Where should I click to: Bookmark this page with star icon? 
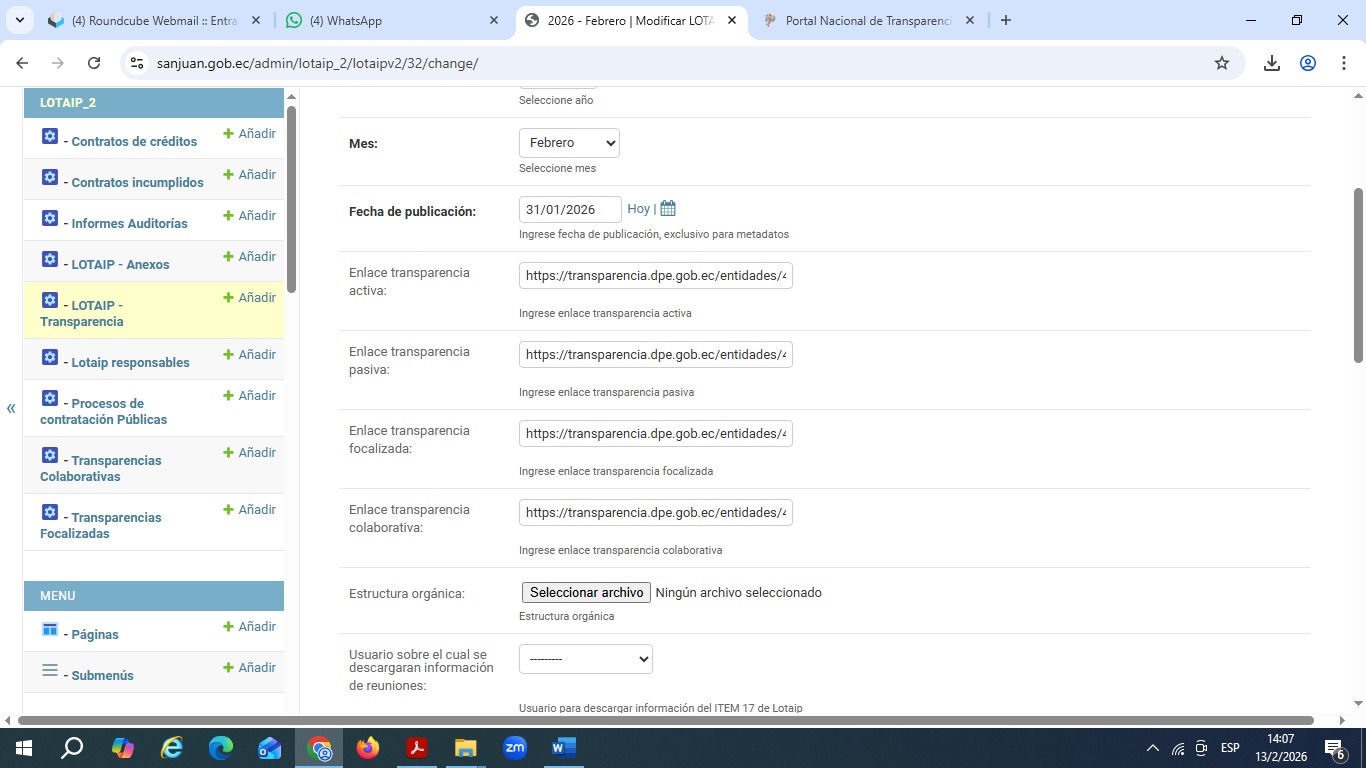(1221, 63)
